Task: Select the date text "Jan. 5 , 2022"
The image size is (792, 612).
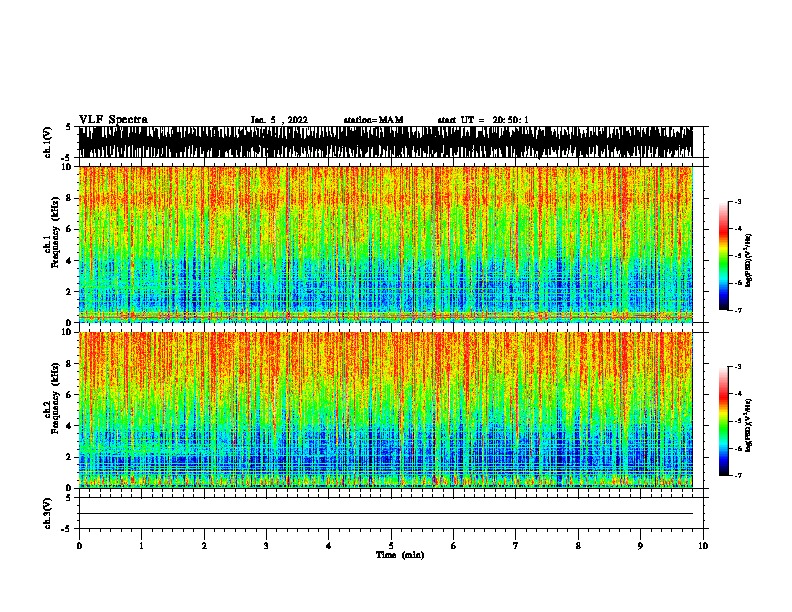Action: pos(279,120)
